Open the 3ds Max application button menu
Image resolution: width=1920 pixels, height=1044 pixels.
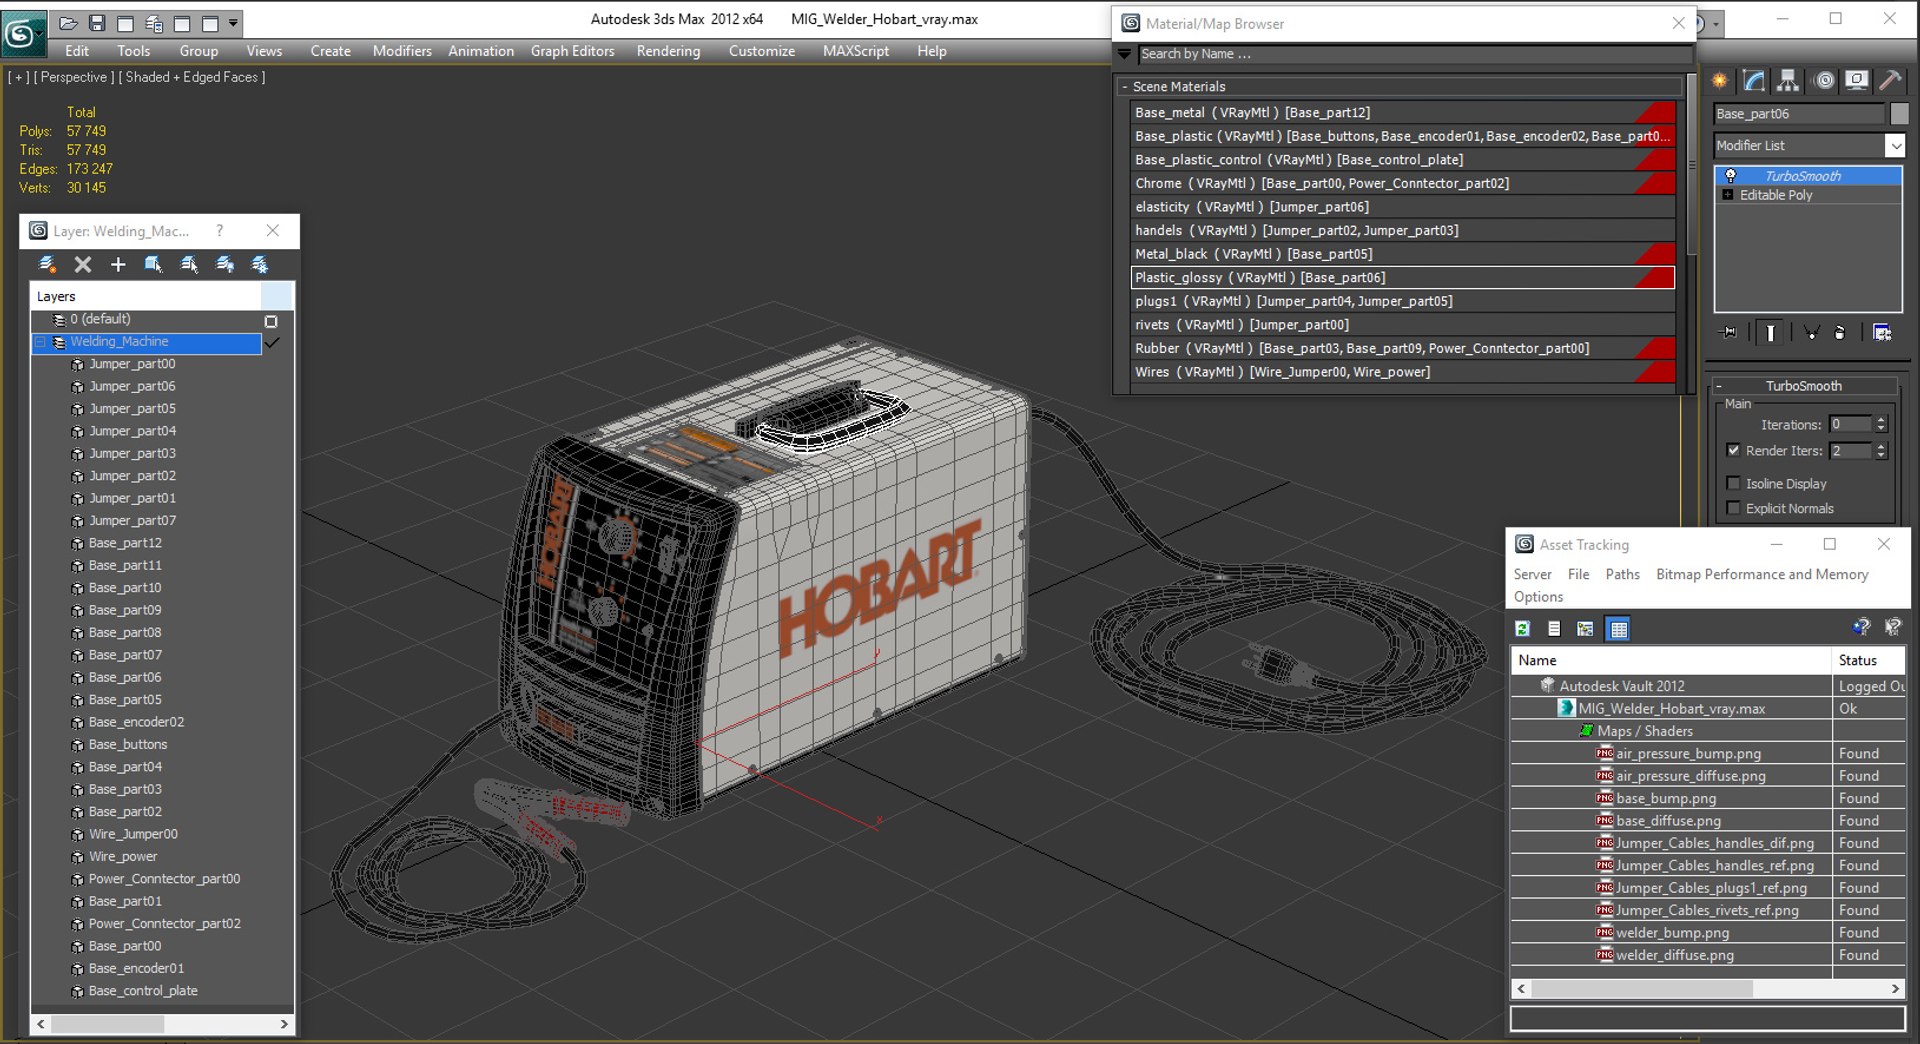click(x=22, y=33)
